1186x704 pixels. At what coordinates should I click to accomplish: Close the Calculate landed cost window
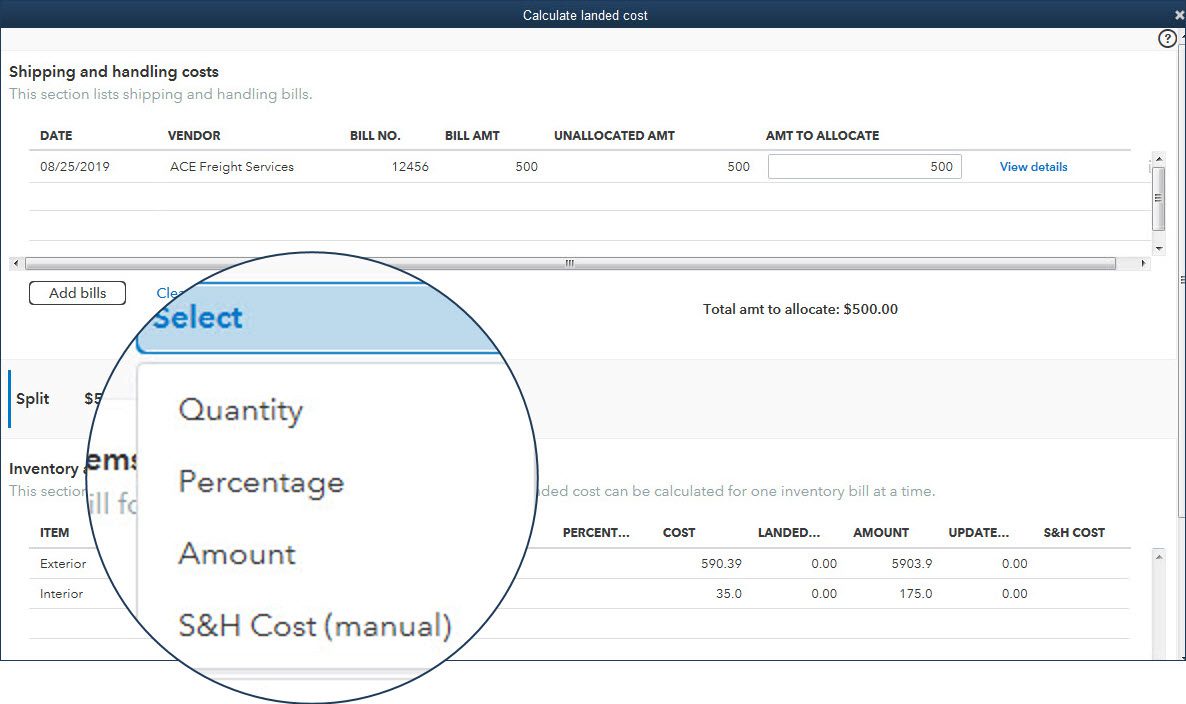click(x=1179, y=15)
